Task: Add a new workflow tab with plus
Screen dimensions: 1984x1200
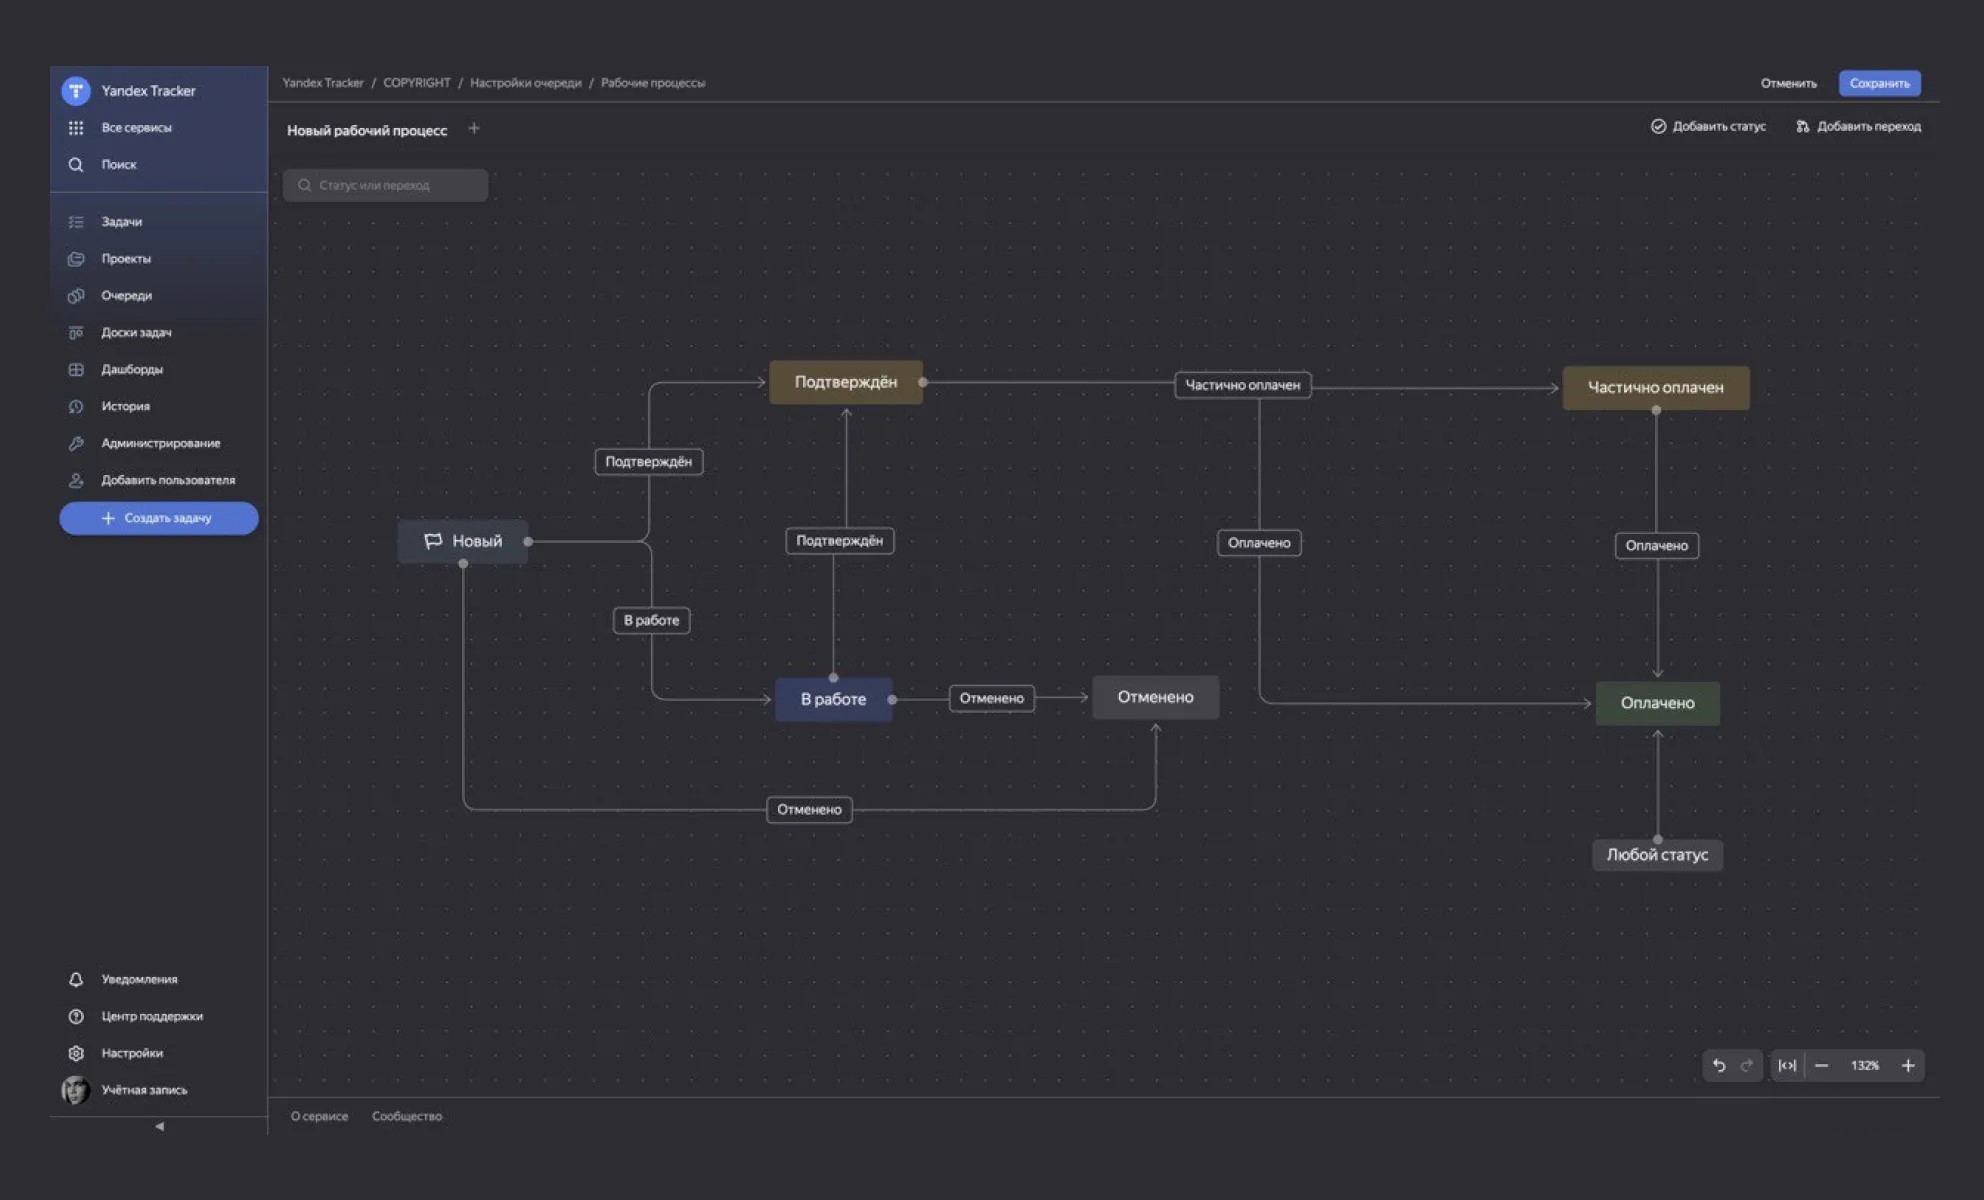Action: click(x=474, y=129)
